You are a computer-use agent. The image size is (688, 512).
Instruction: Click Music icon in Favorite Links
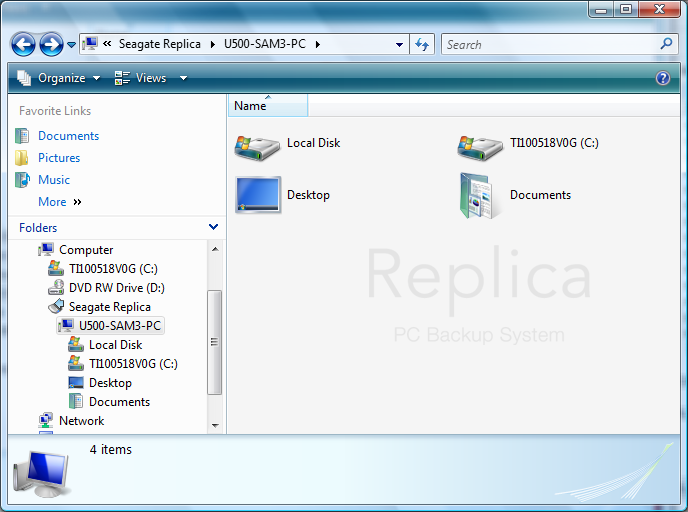(x=22, y=179)
